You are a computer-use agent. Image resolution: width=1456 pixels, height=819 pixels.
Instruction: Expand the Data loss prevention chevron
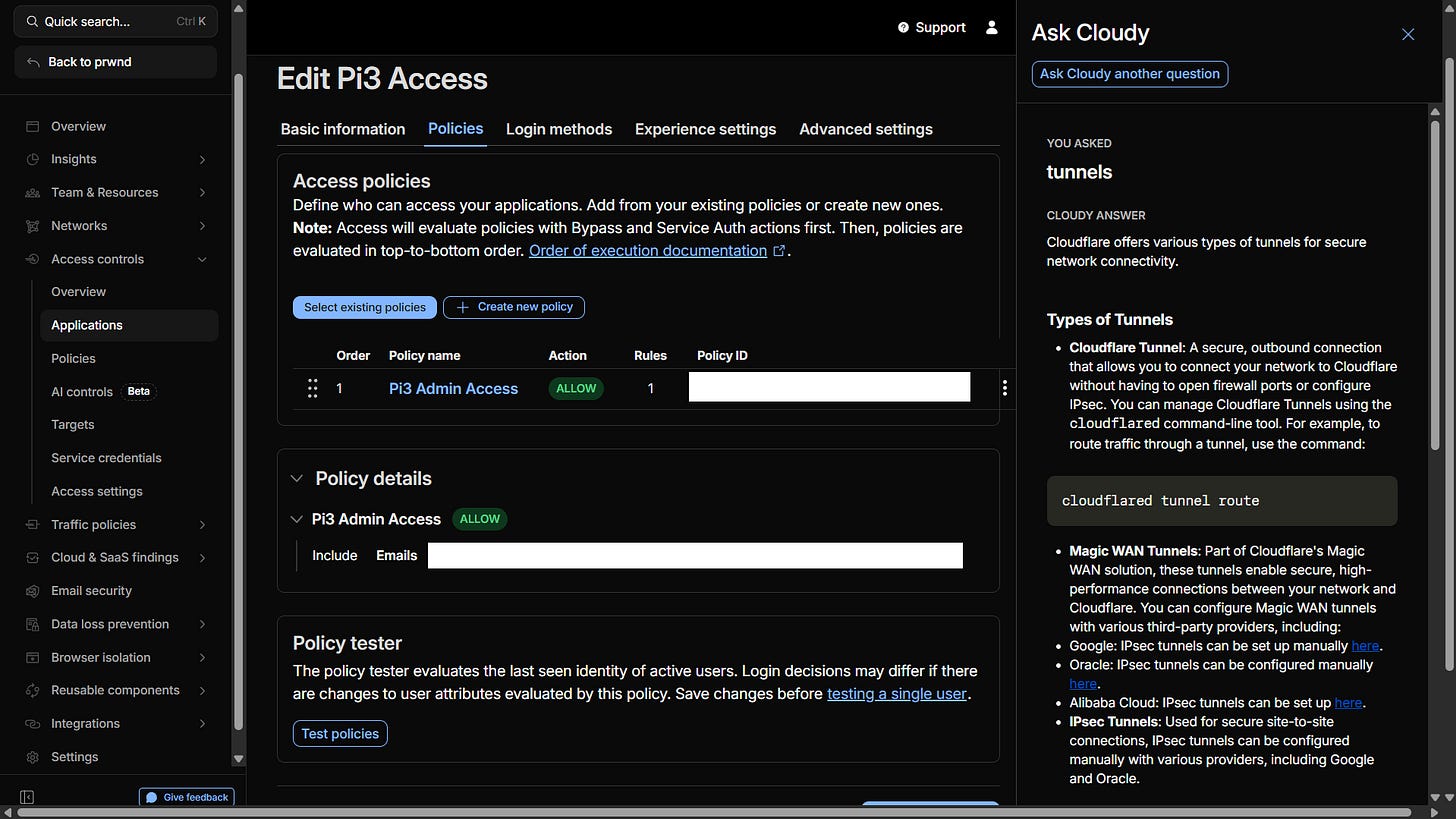tap(202, 624)
